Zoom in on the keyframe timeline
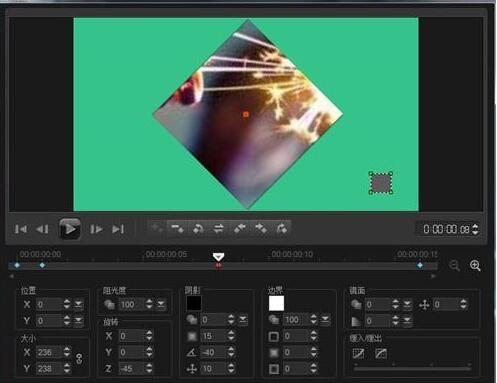 475,266
